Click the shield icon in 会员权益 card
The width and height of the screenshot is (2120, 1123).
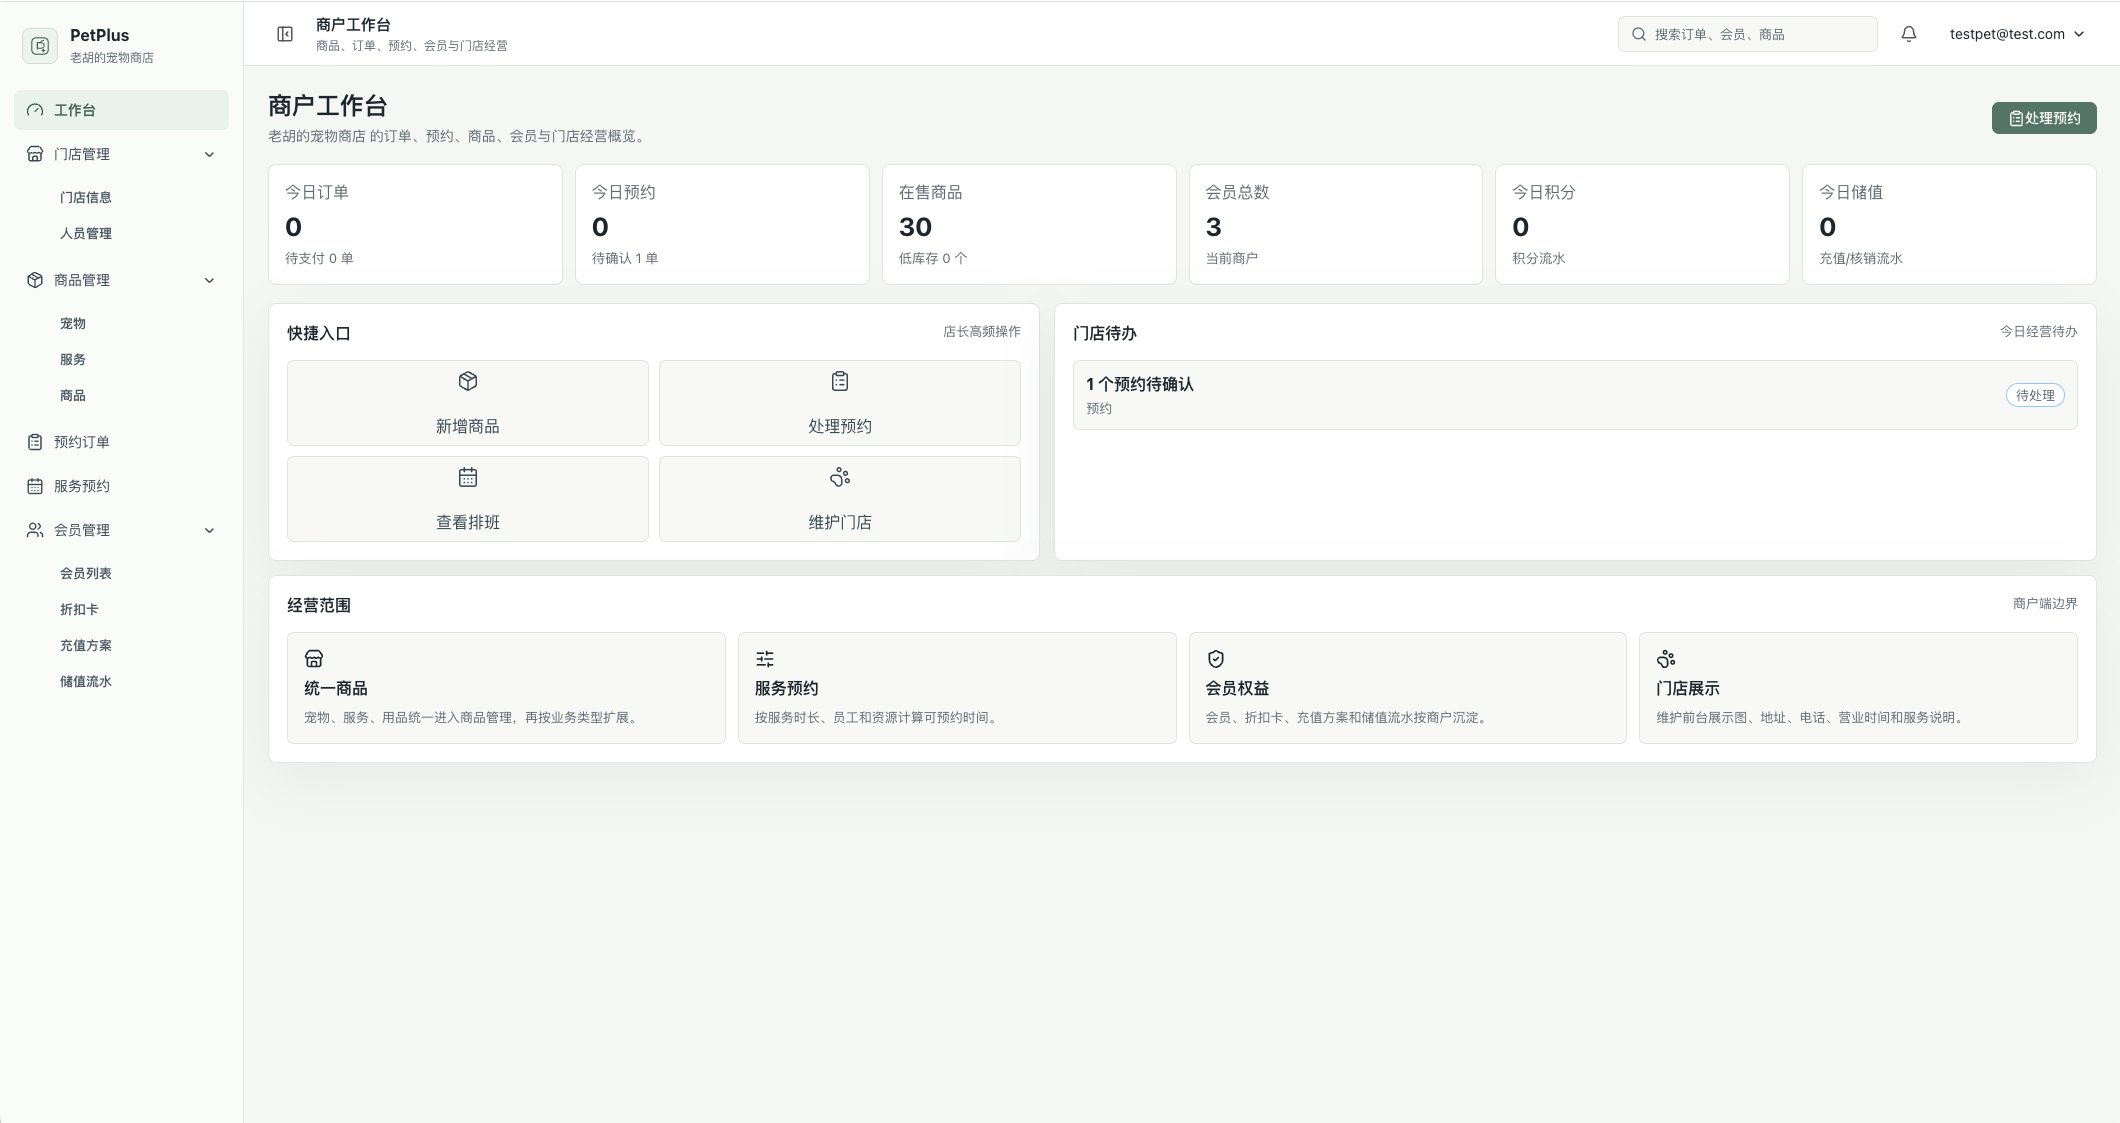pos(1216,659)
